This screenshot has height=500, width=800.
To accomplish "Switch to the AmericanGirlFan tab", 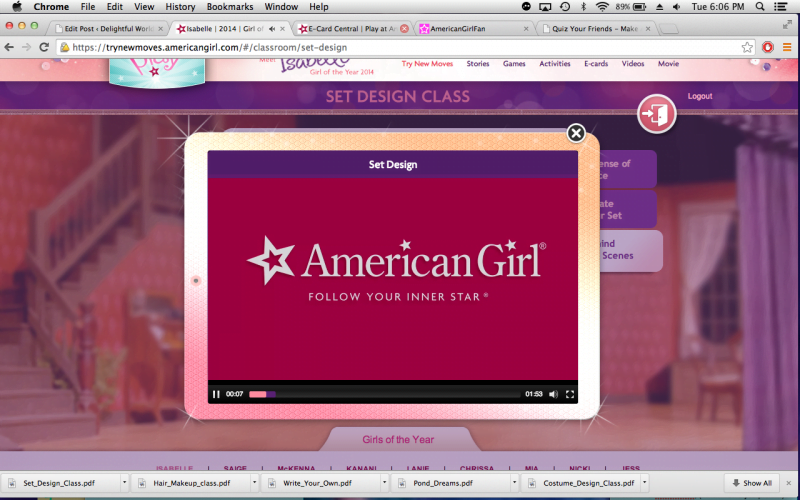I will (x=473, y=29).
